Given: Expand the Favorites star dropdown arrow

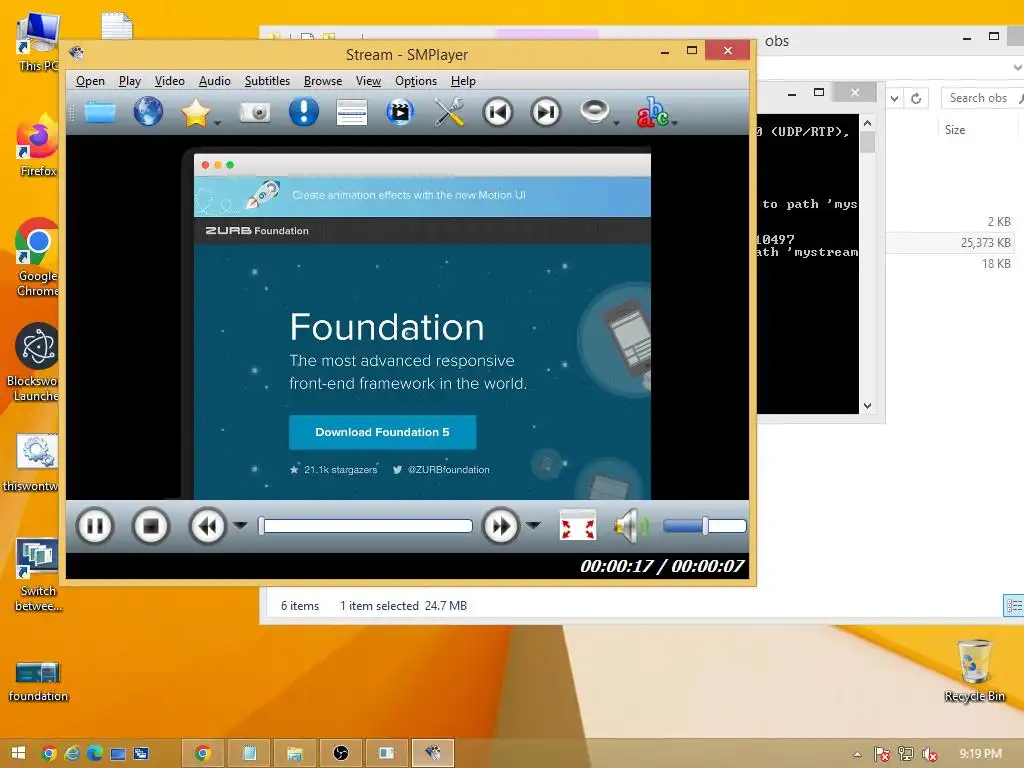Looking at the screenshot, I should [x=217, y=122].
